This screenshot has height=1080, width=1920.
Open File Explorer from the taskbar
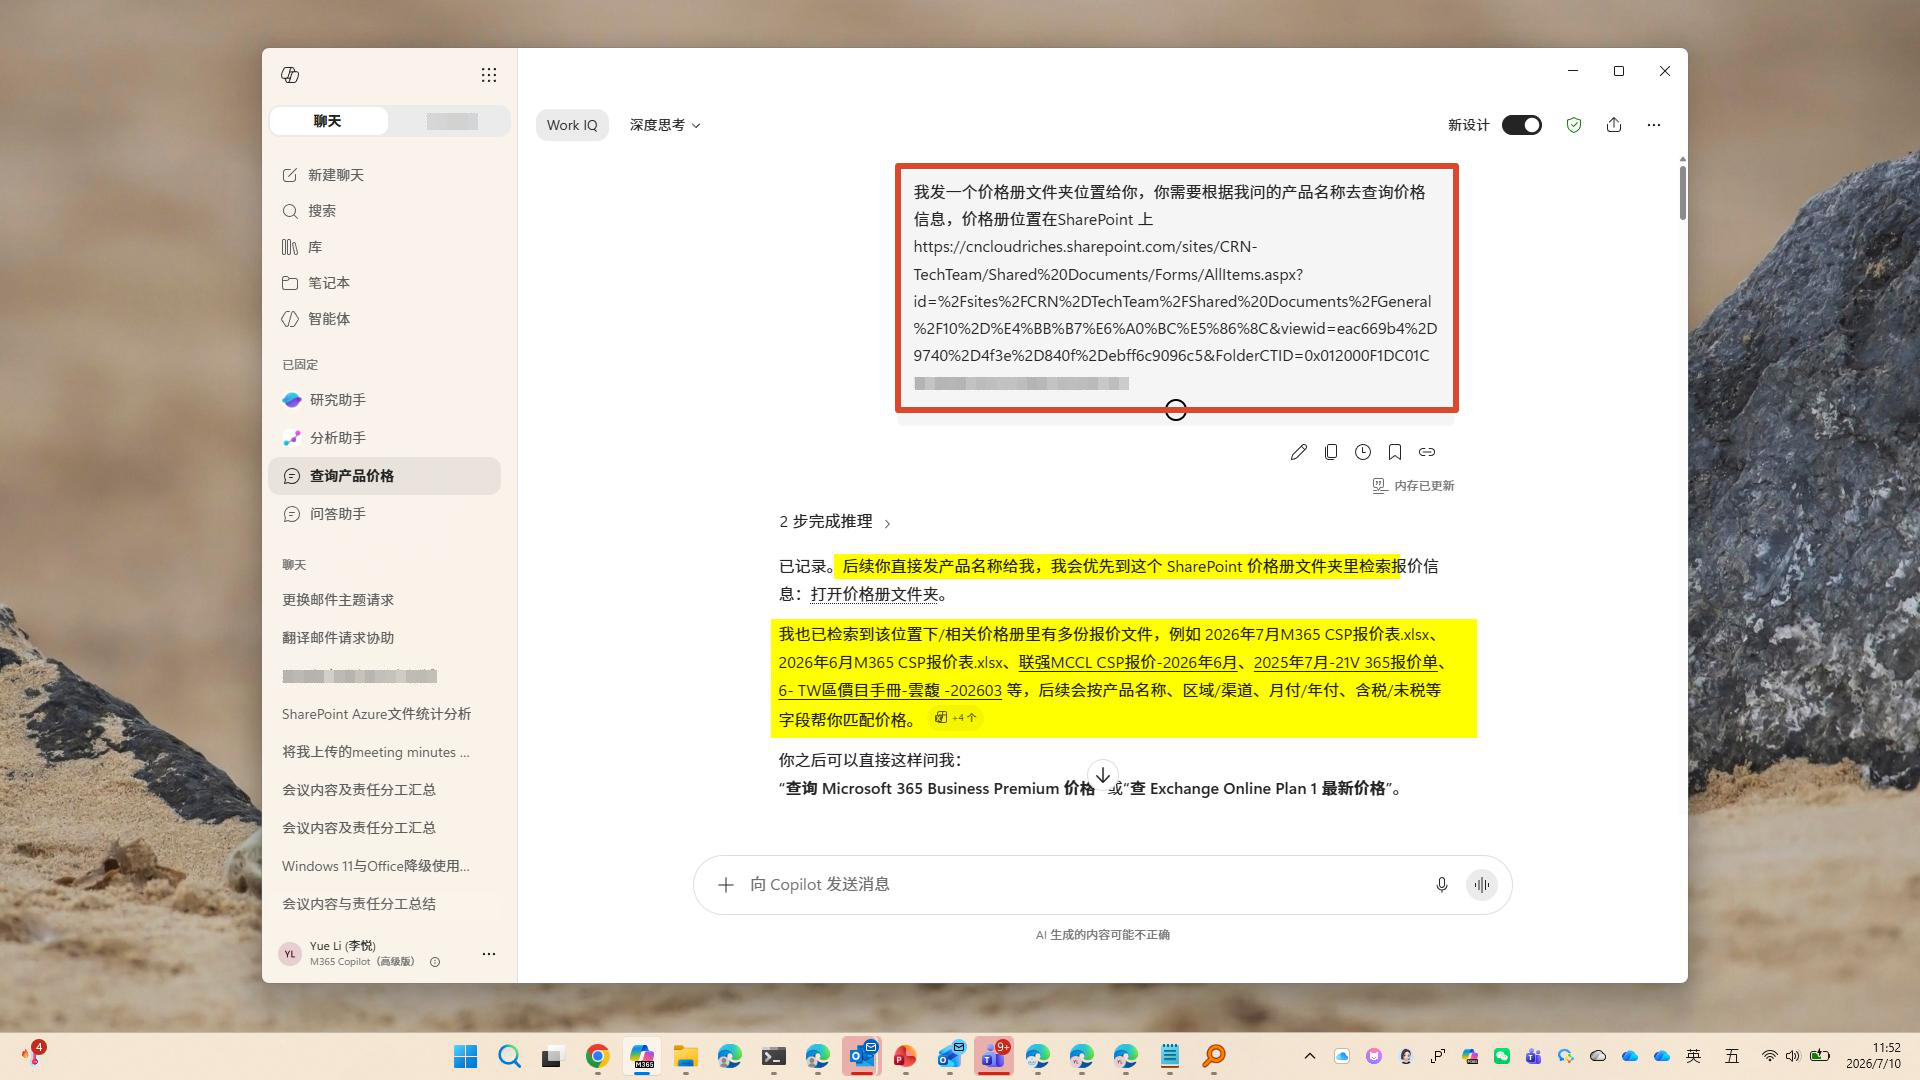(685, 1056)
